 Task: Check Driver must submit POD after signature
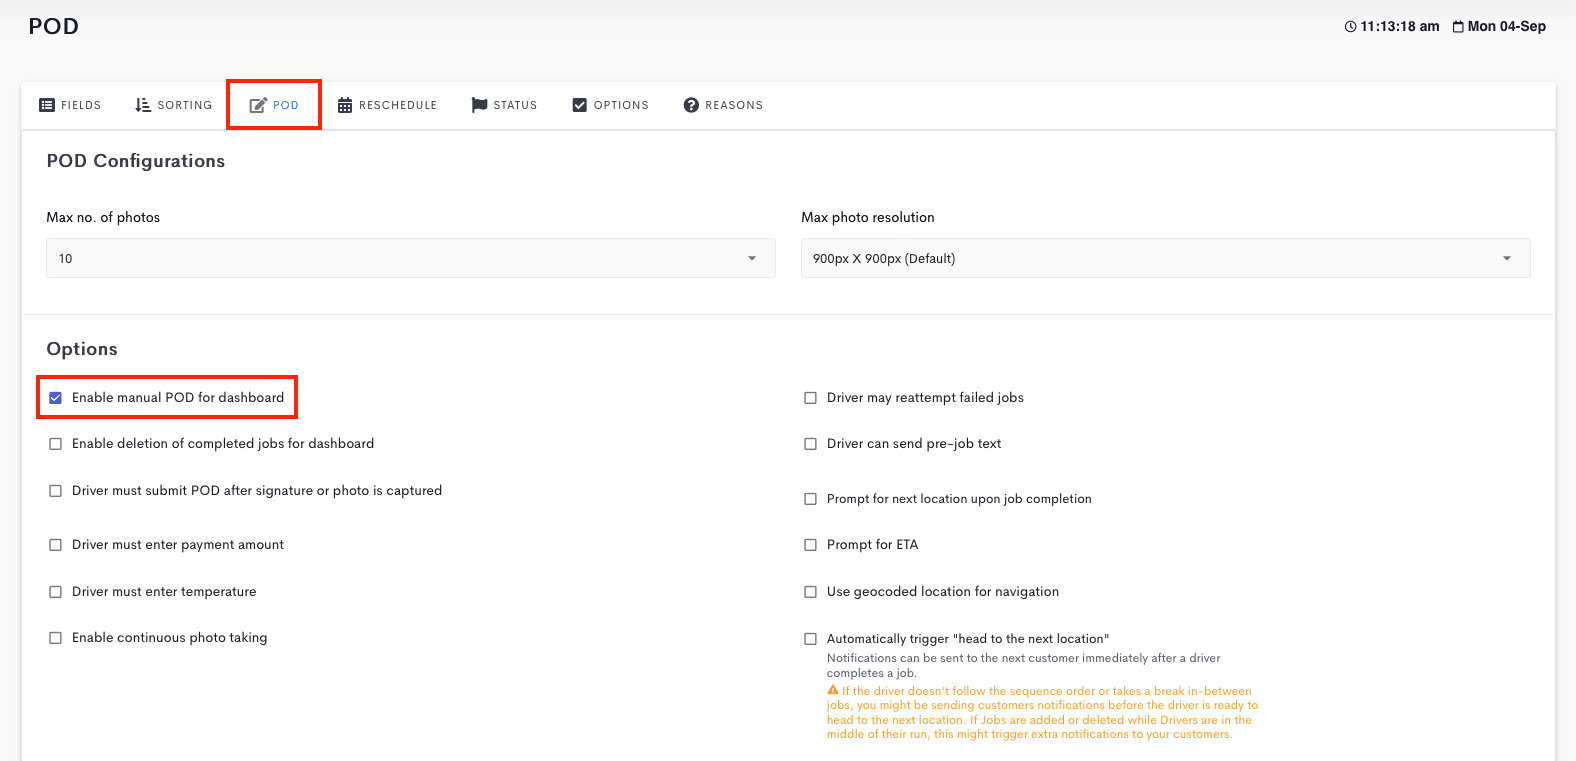(56, 491)
